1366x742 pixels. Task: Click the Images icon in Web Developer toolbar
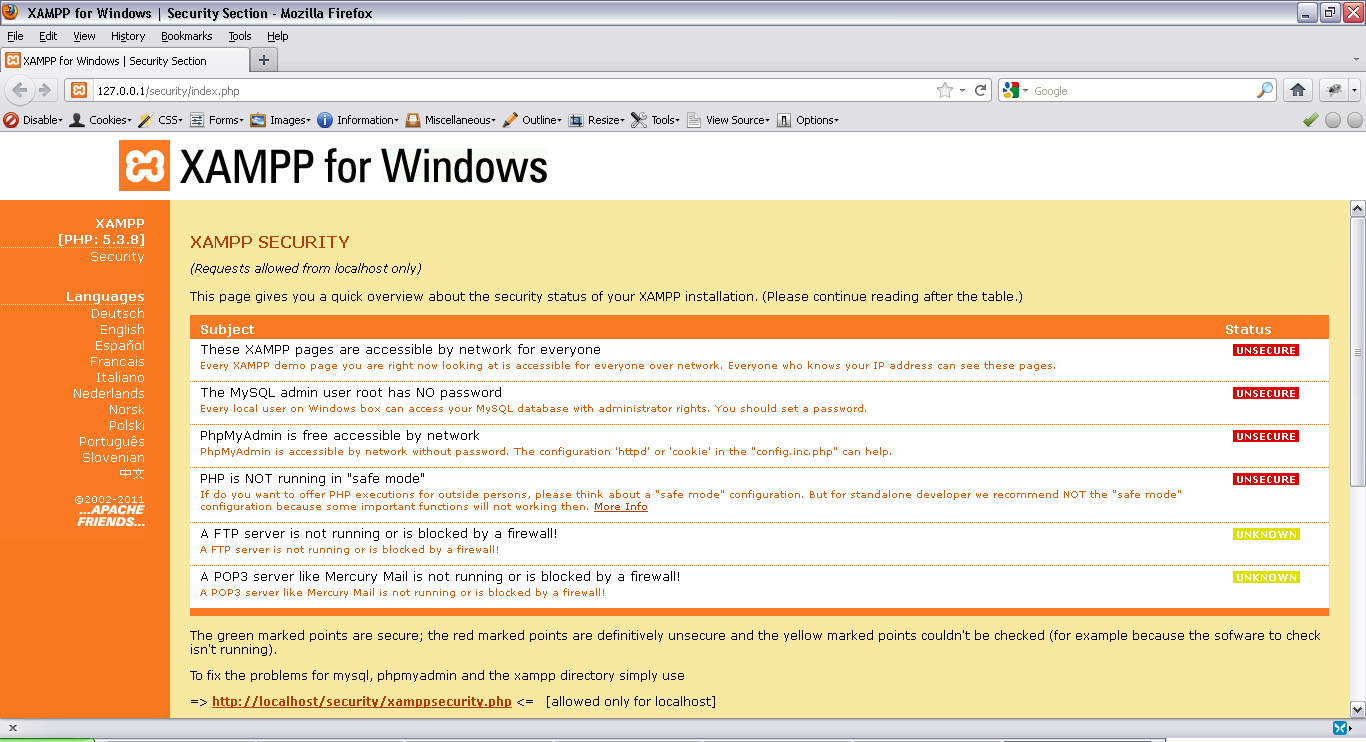[x=260, y=120]
